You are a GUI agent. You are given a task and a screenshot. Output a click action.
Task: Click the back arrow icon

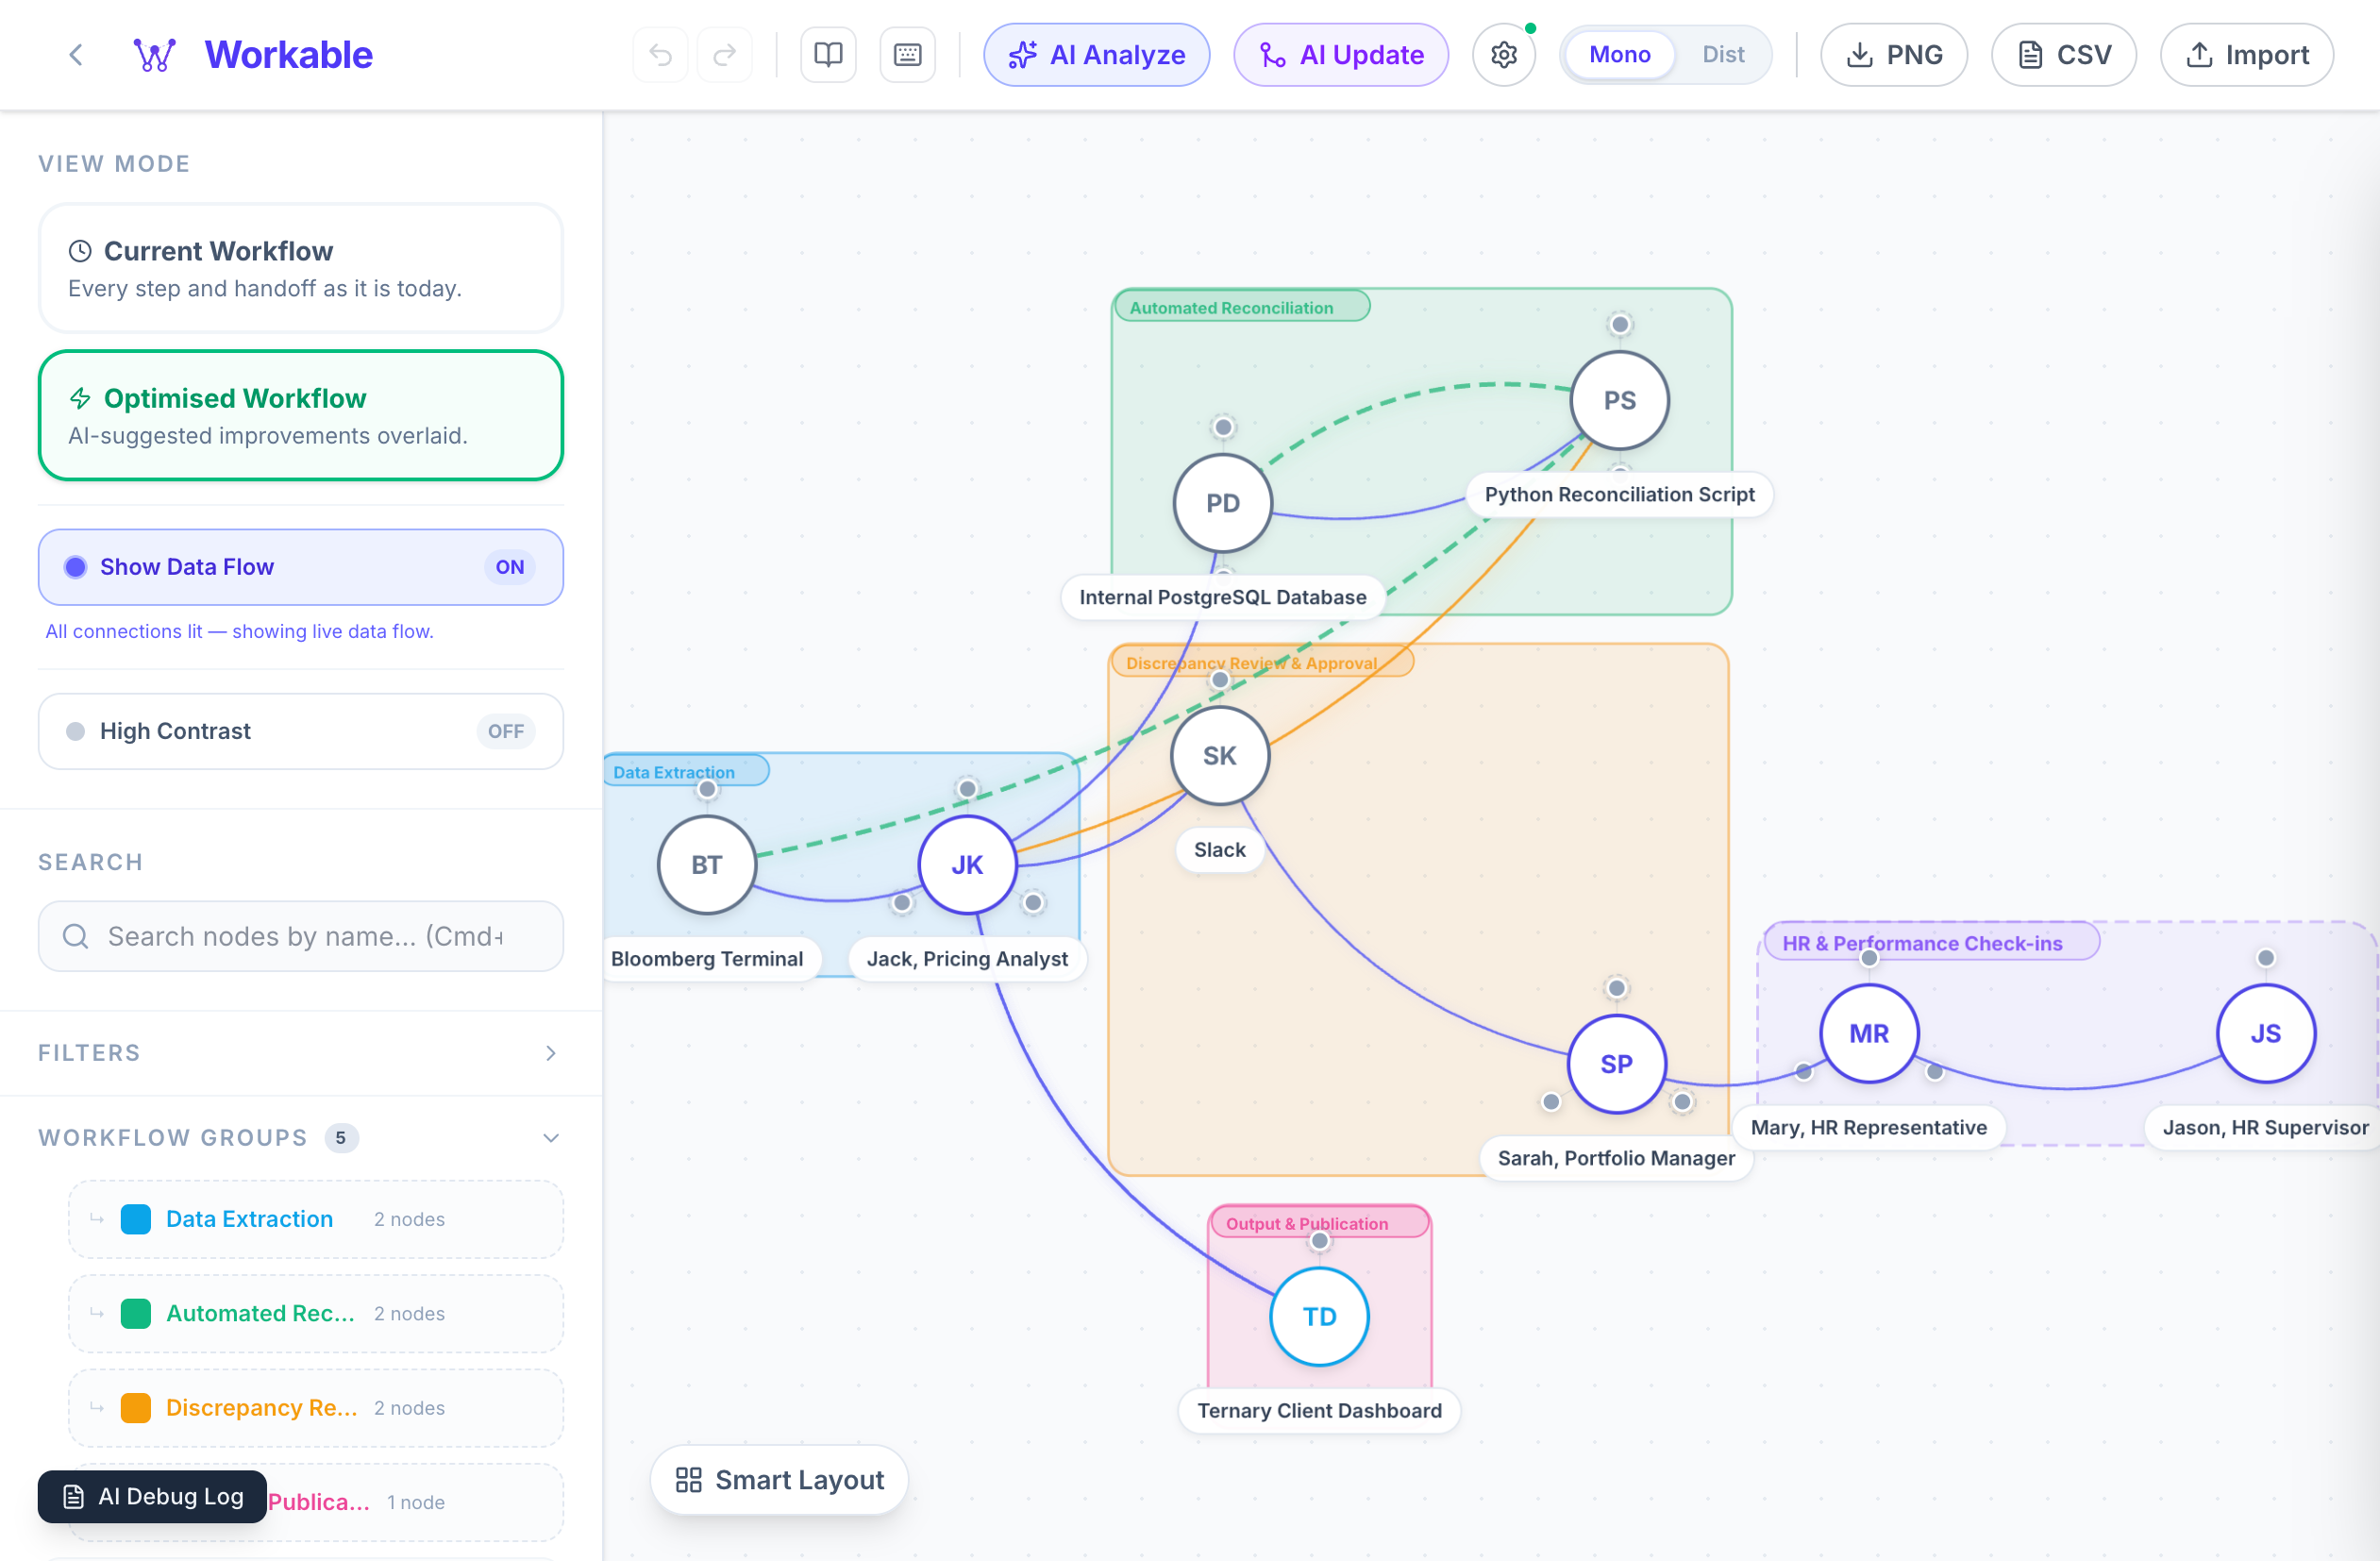[76, 55]
